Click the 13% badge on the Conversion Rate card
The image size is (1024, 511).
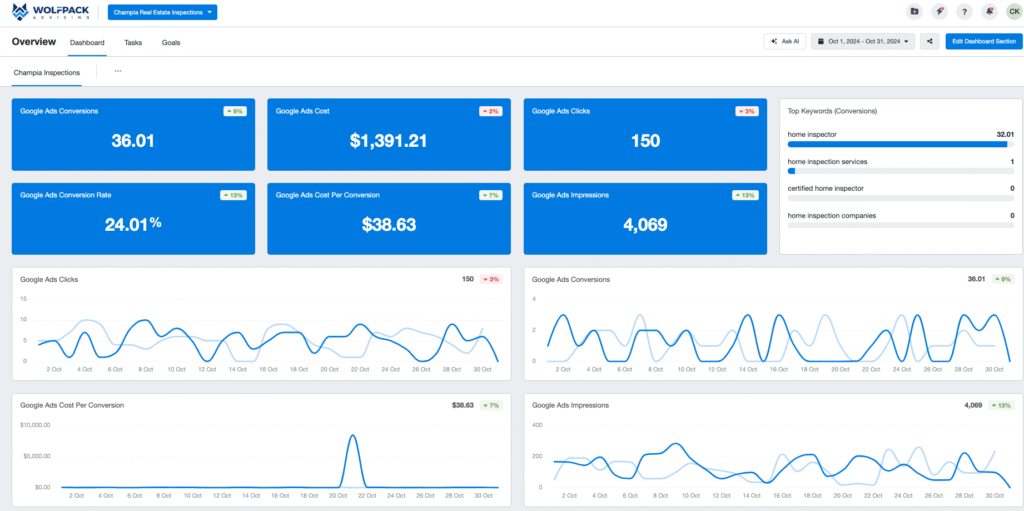click(x=233, y=195)
